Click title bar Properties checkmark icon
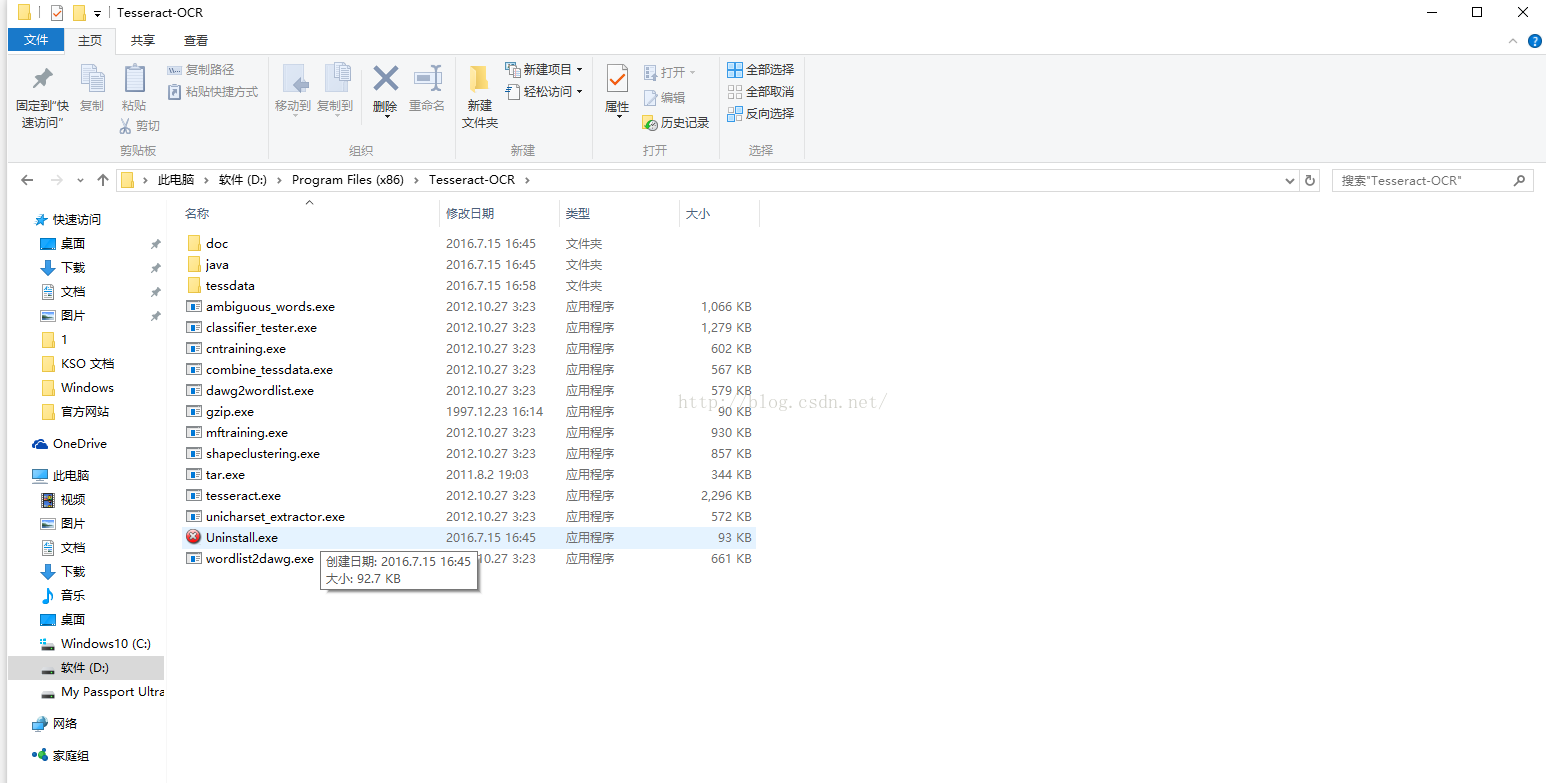Viewport: 1546px width, 783px height. [57, 13]
